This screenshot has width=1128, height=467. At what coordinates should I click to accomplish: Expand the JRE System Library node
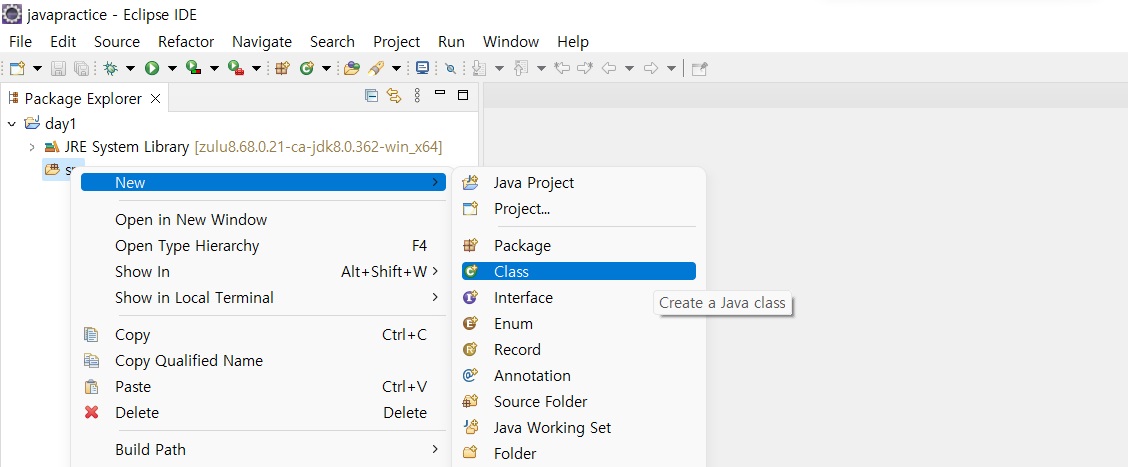(x=32, y=148)
